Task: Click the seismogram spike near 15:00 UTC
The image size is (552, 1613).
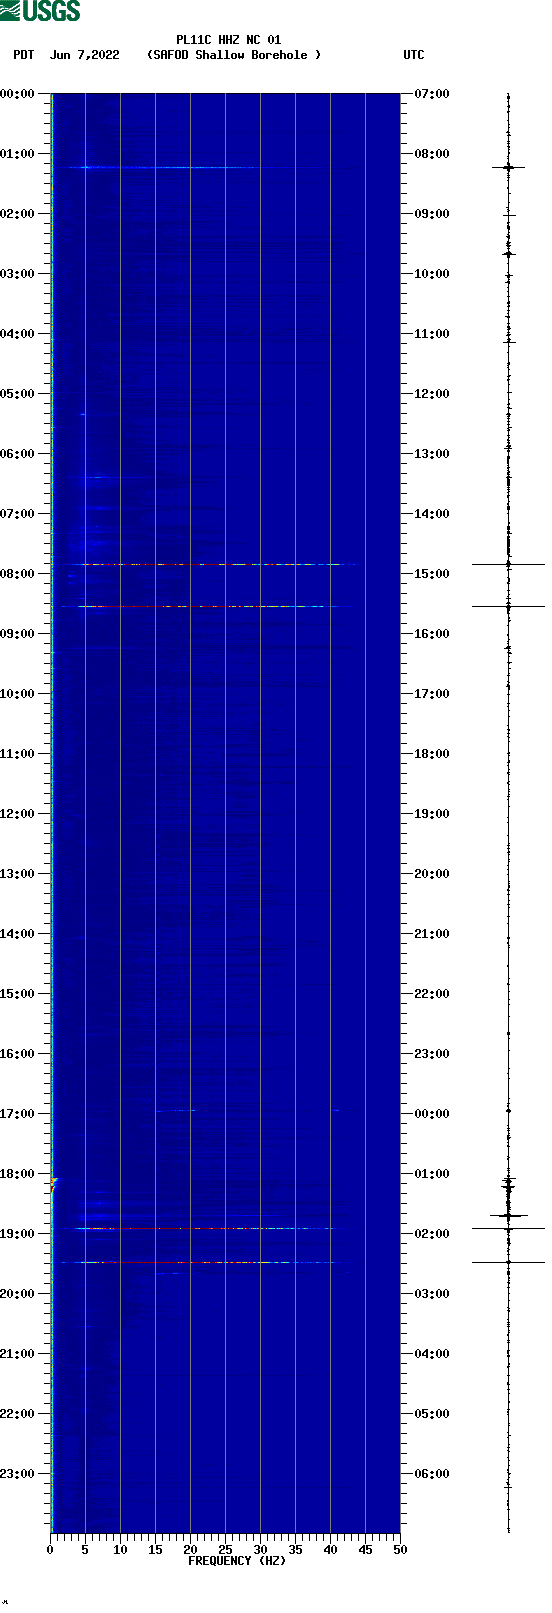Action: [x=508, y=564]
